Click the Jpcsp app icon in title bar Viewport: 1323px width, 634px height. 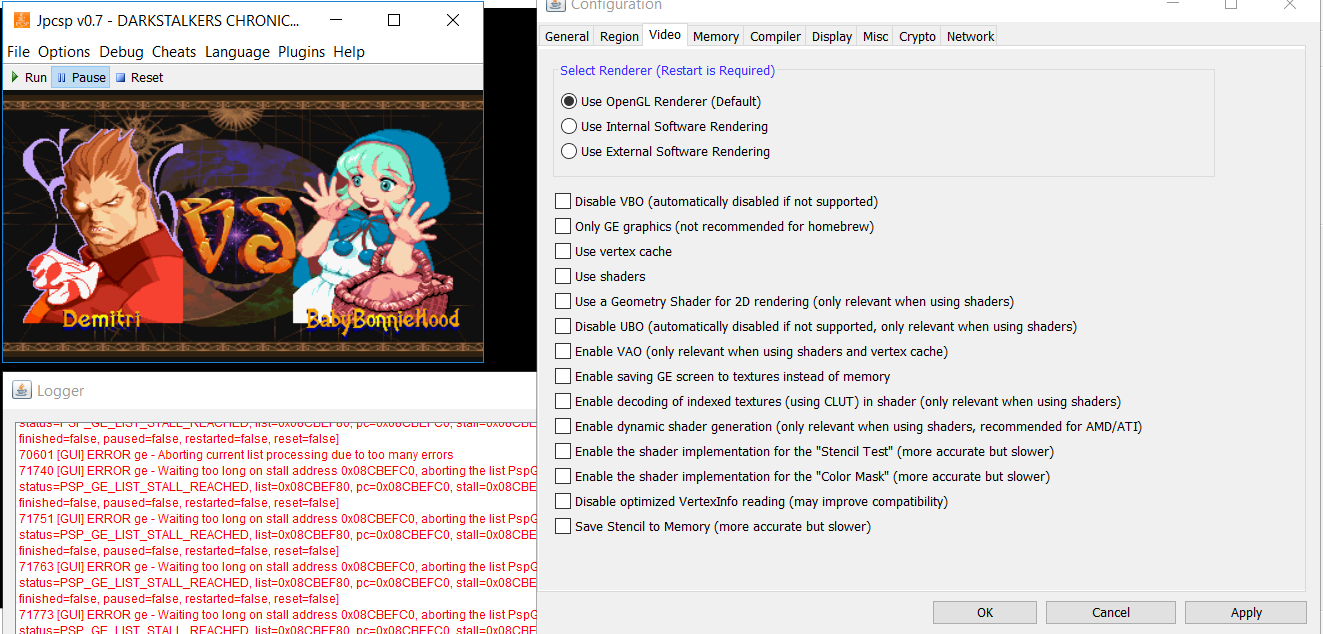pos(22,20)
